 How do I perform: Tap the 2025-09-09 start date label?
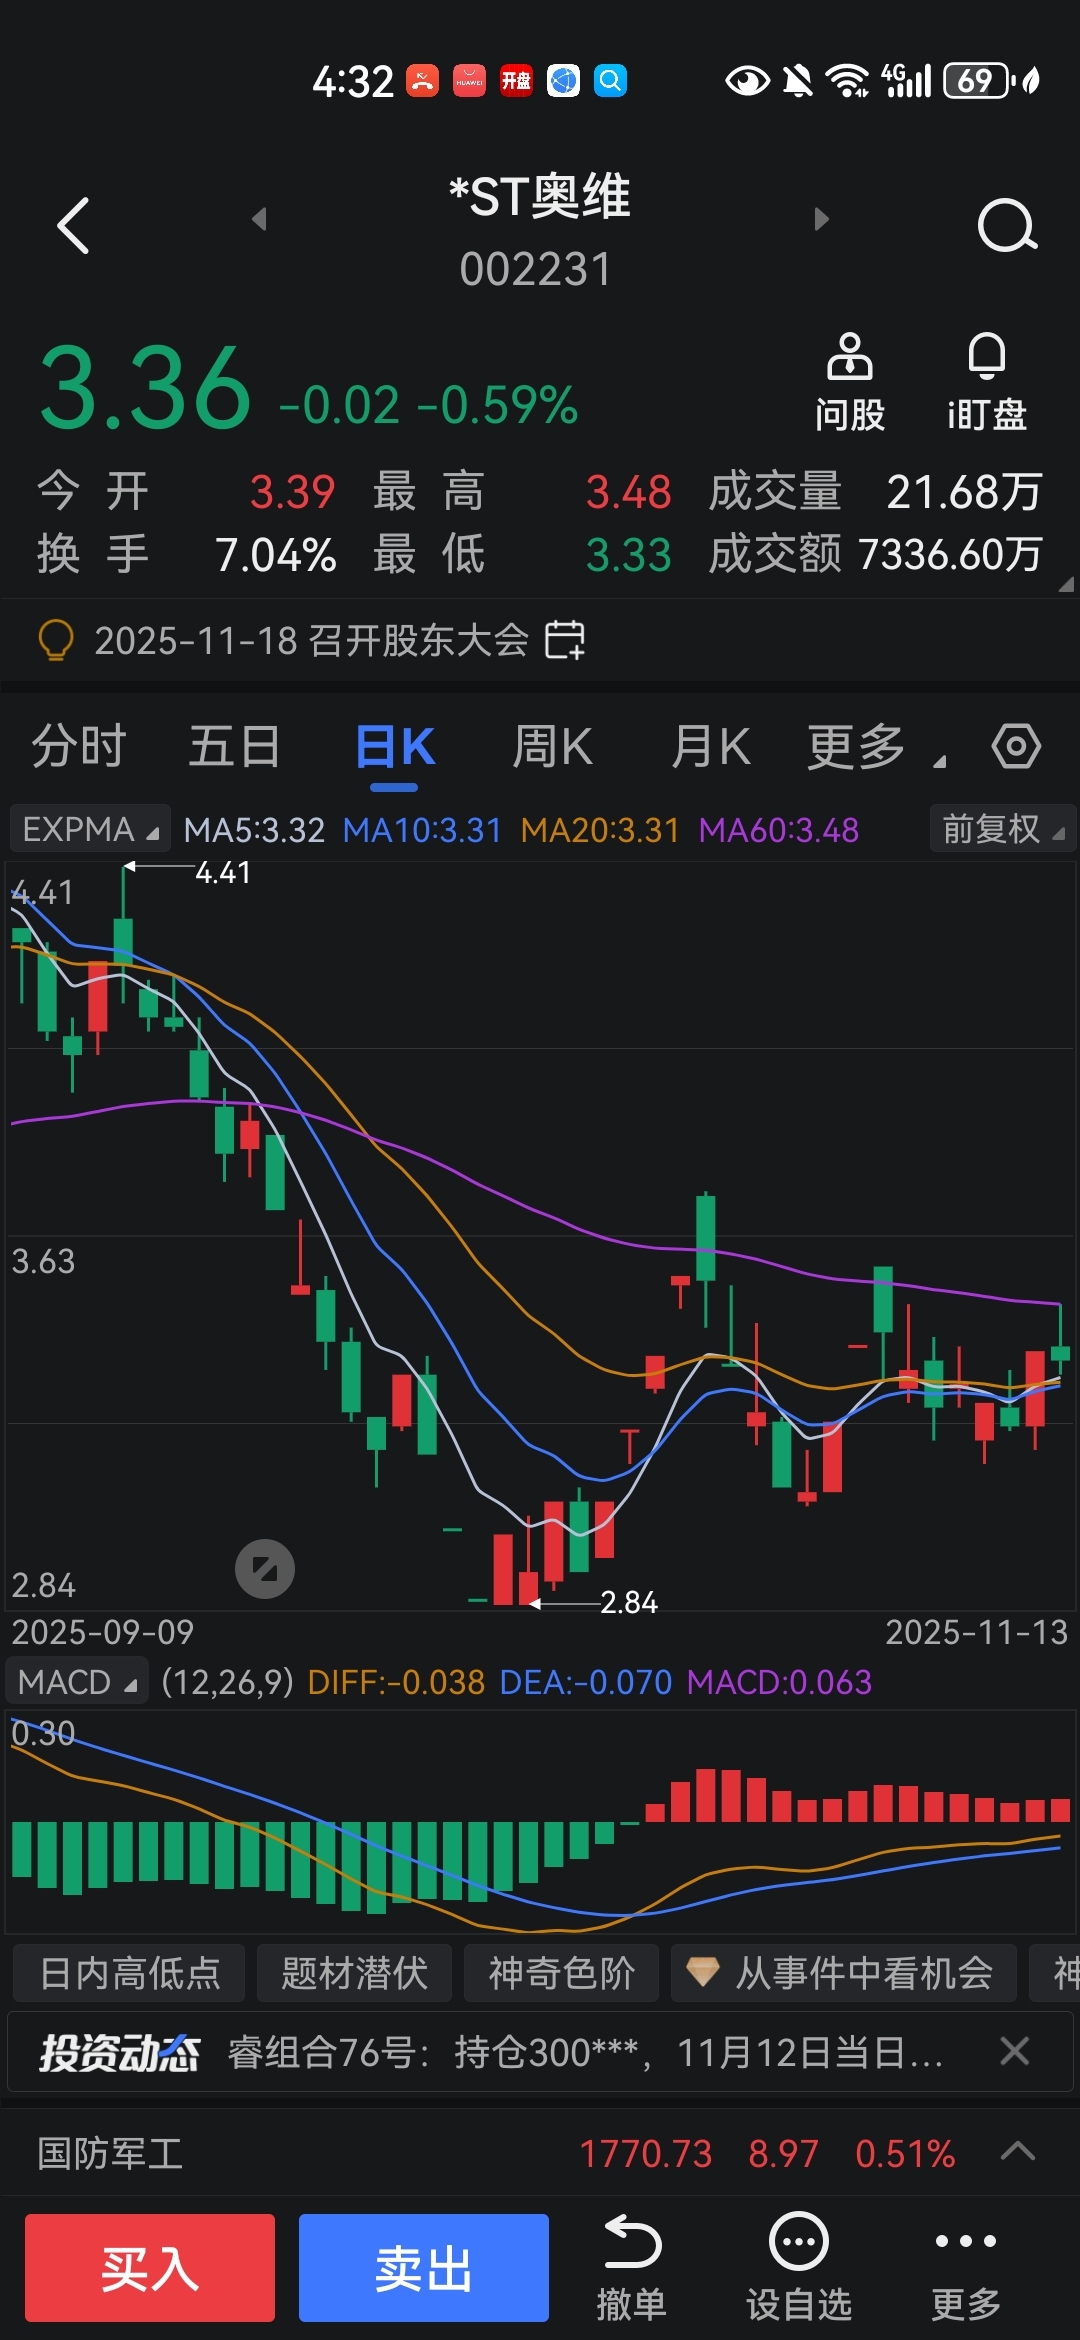103,1633
